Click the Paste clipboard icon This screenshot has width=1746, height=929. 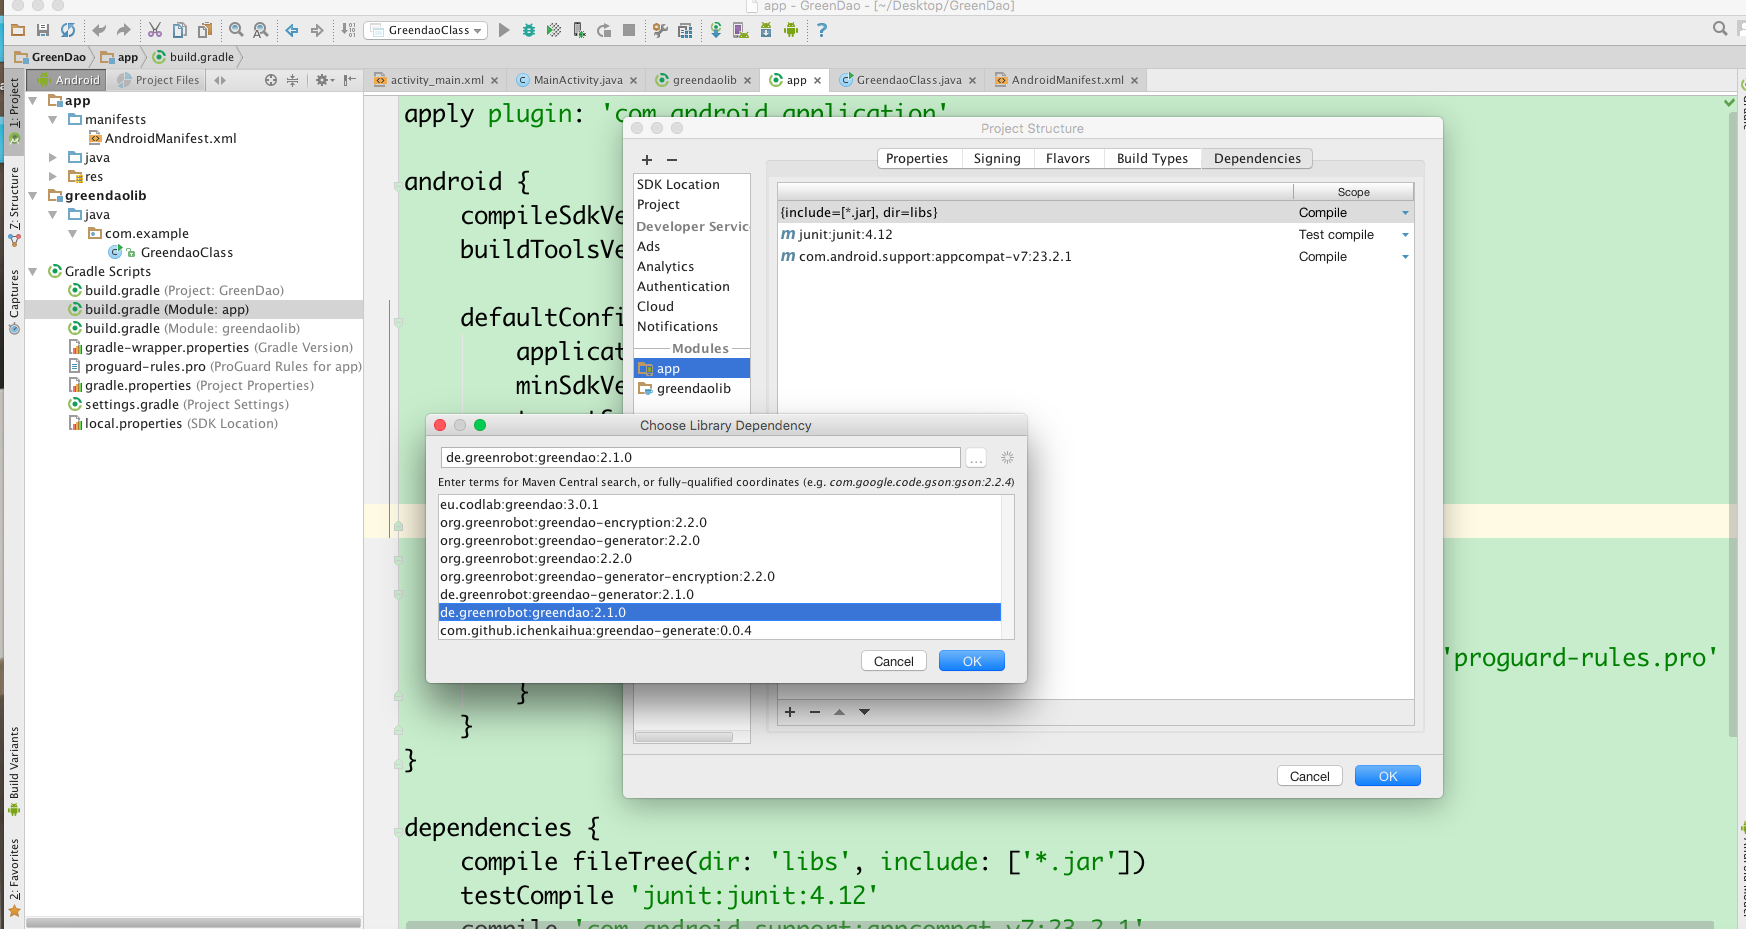(205, 30)
